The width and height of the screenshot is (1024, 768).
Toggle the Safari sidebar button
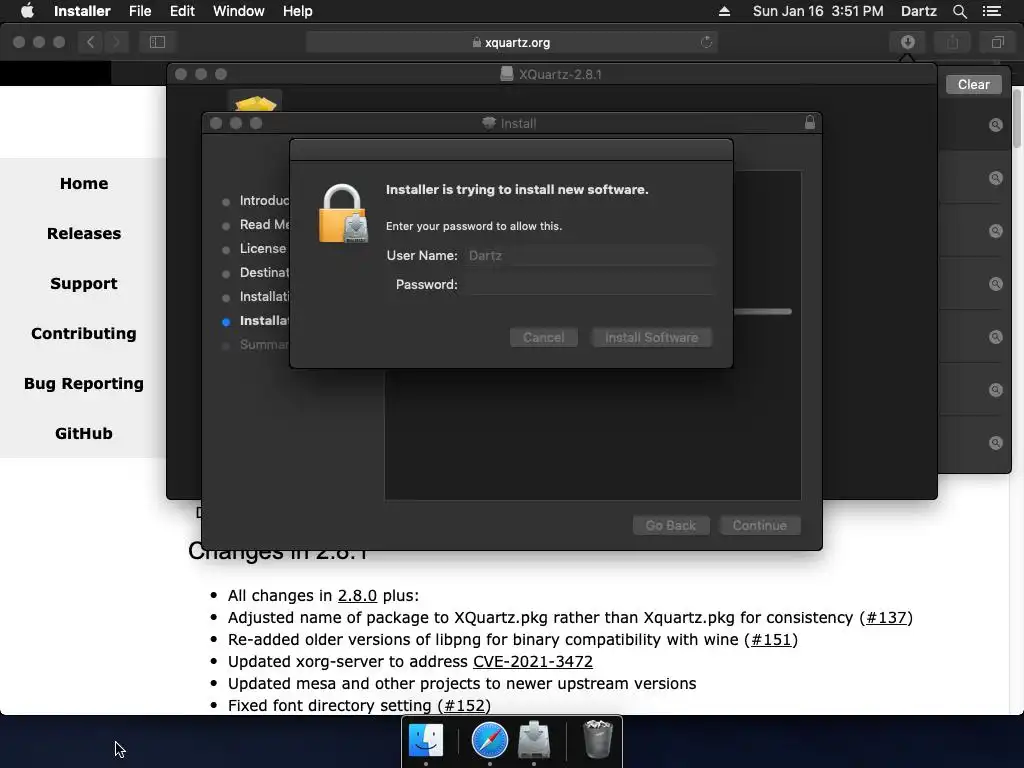click(x=157, y=42)
